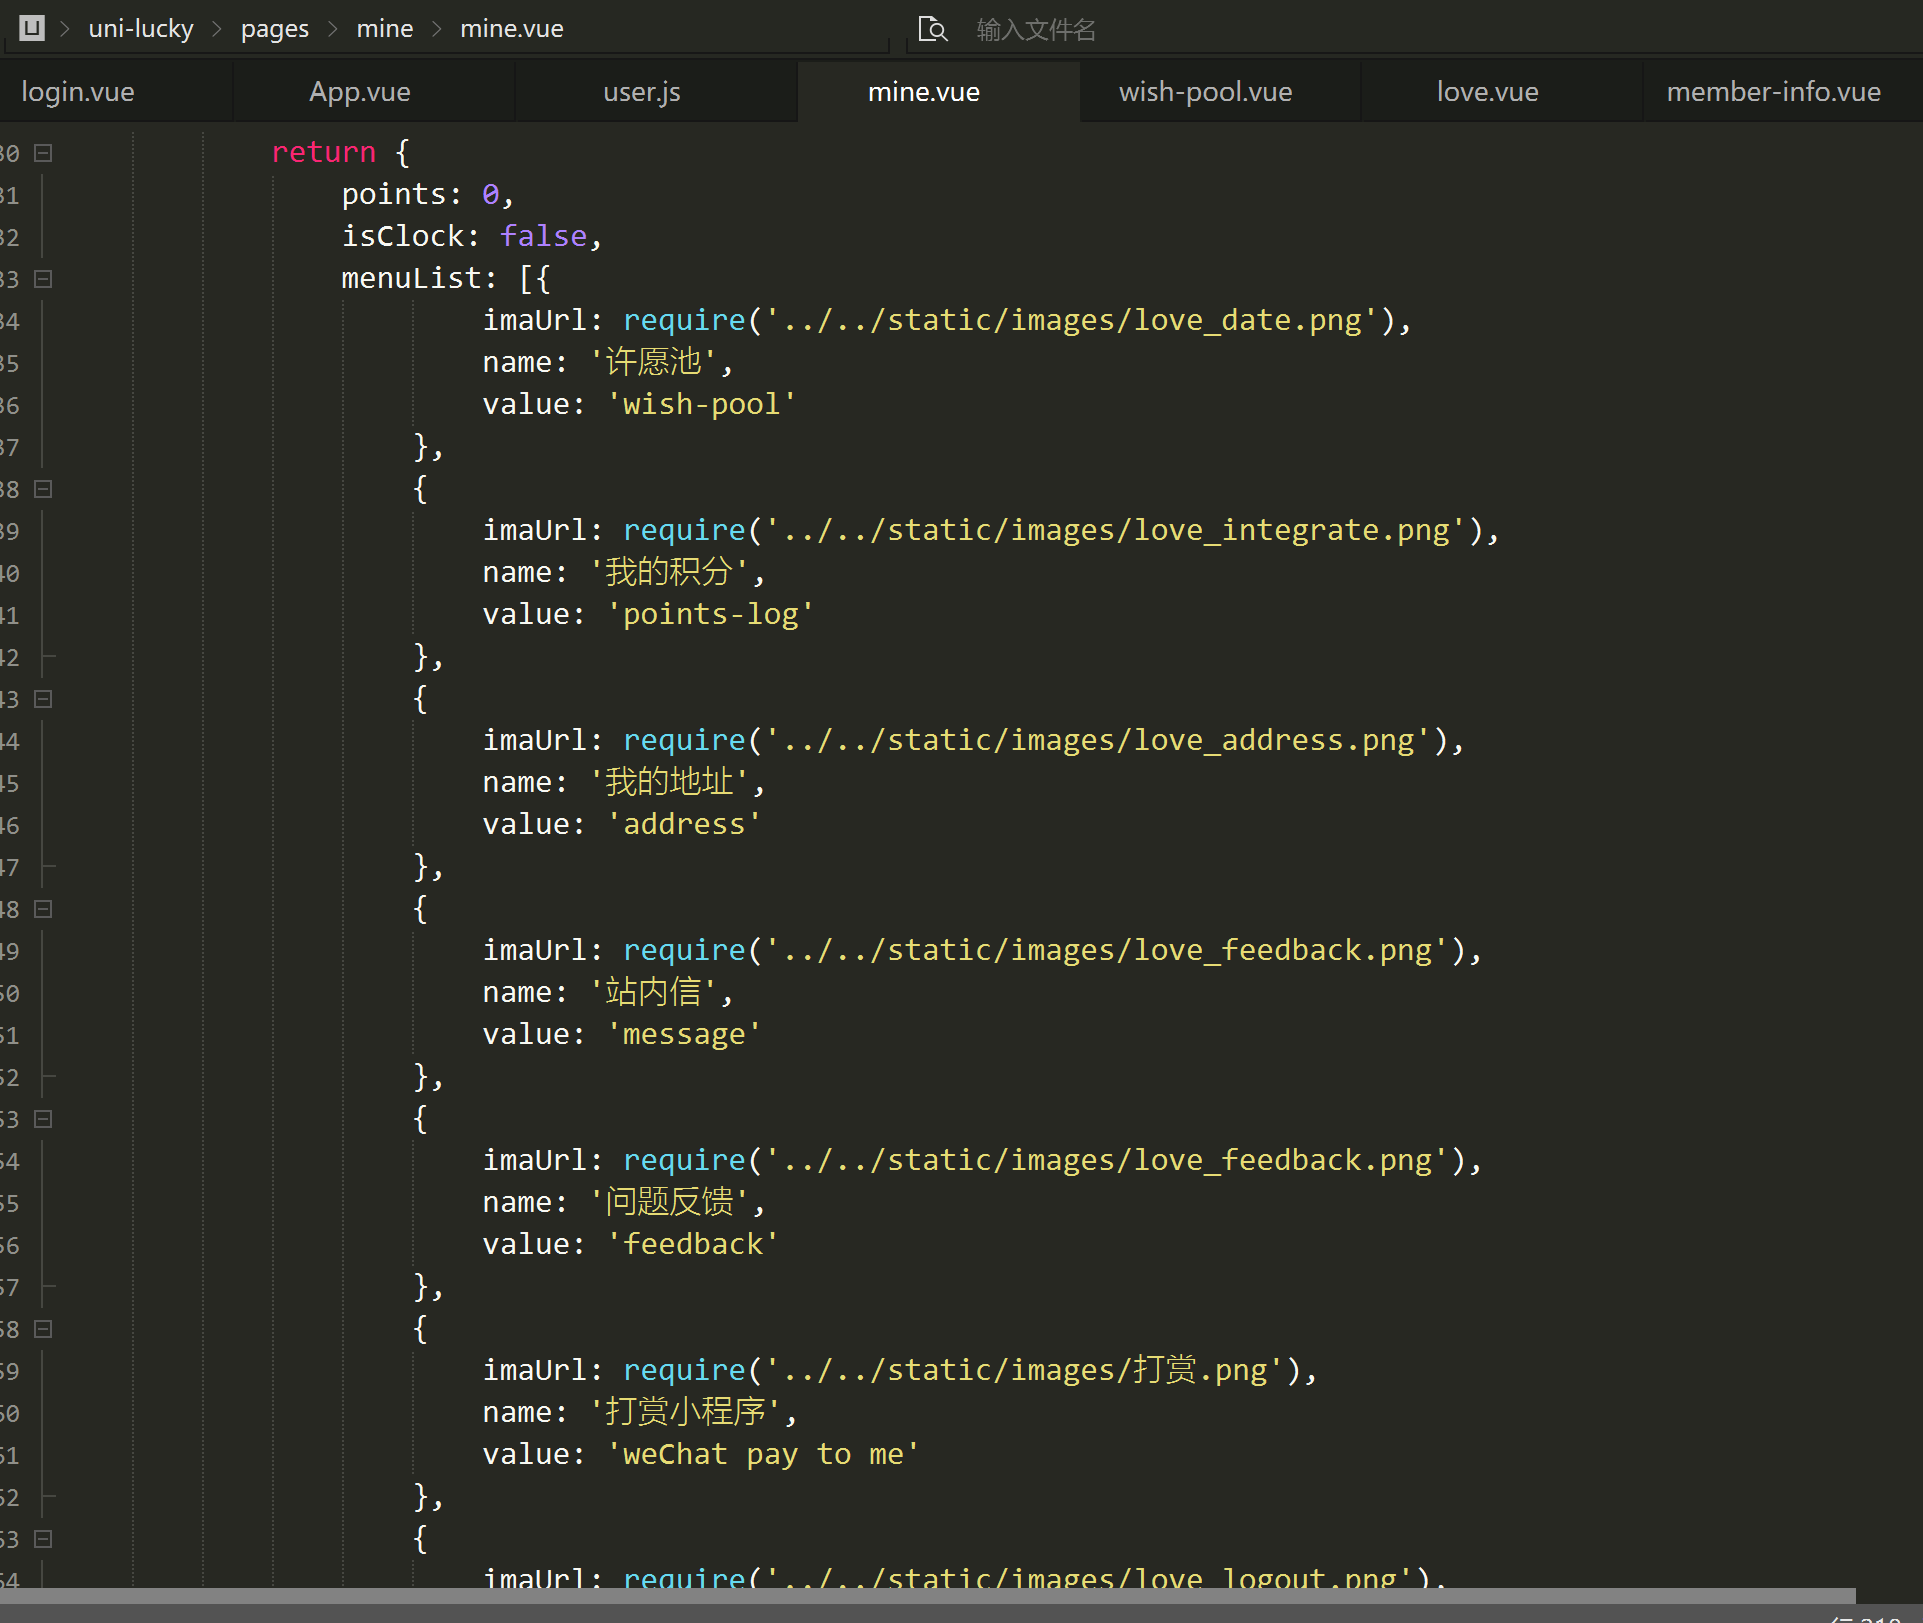1923x1623 pixels.
Task: Open member-info.vue tab
Action: (1772, 90)
